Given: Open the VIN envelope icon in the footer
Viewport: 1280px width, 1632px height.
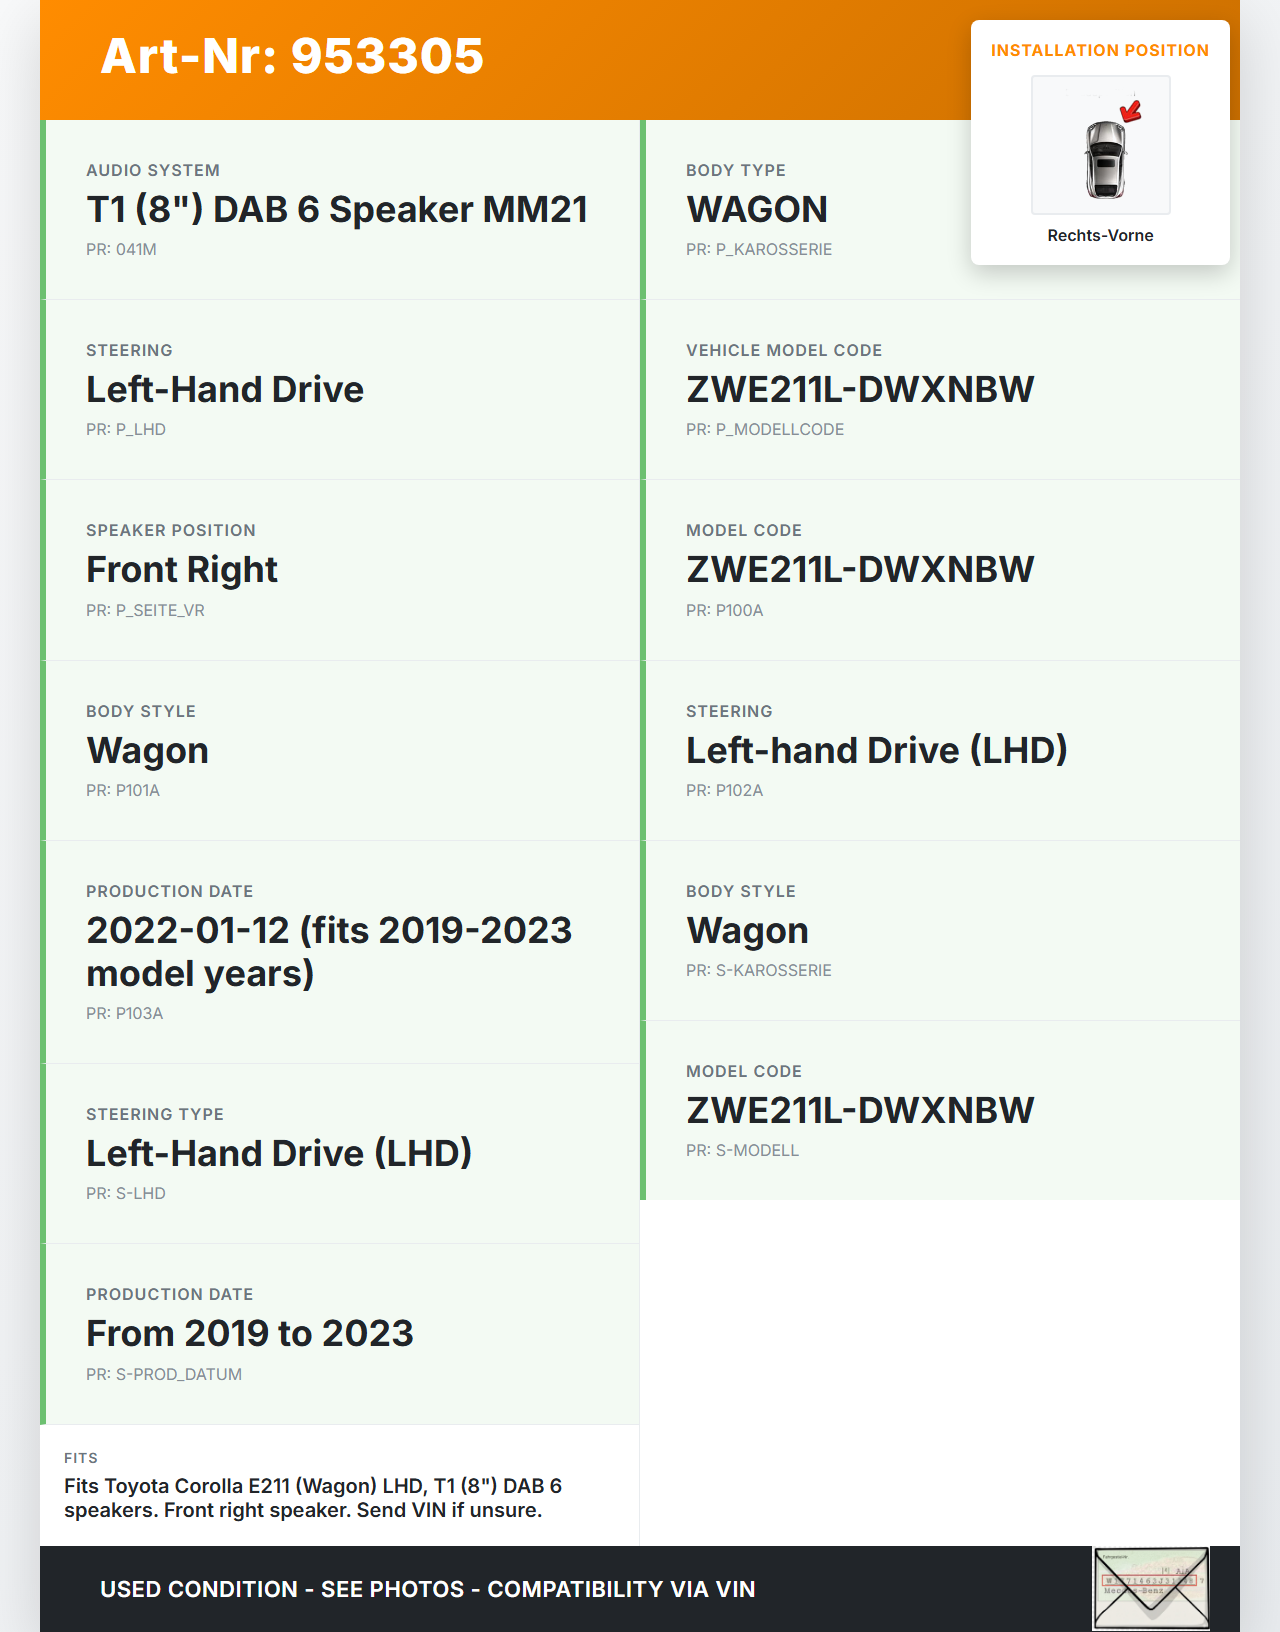Looking at the screenshot, I should click(x=1151, y=1588).
